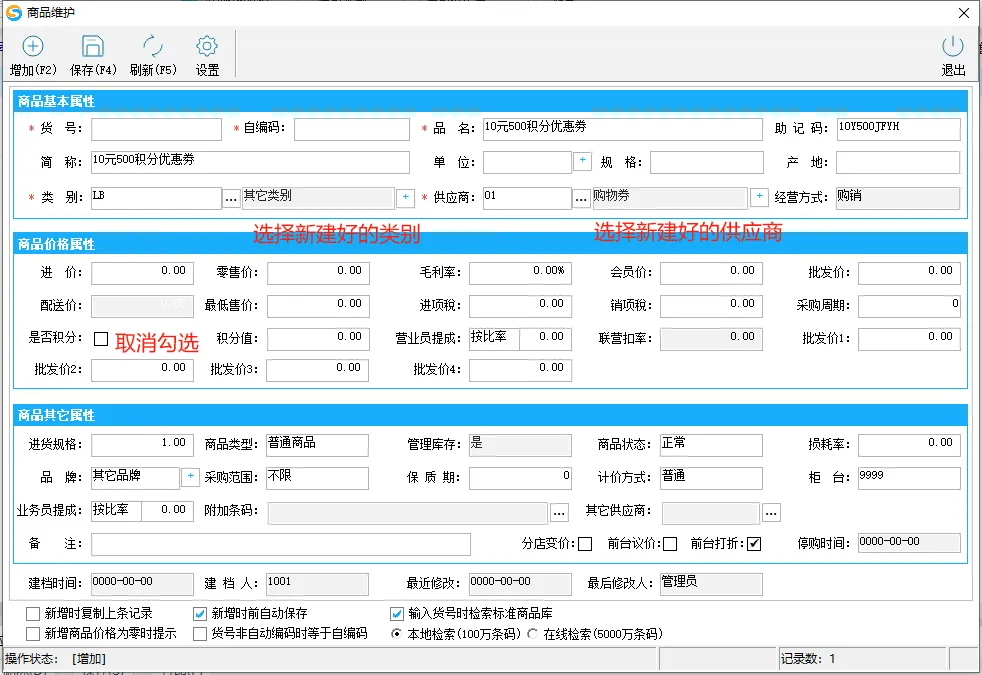The height and width of the screenshot is (675, 982).
Task: Click the 品名 product name field
Action: pos(623,129)
